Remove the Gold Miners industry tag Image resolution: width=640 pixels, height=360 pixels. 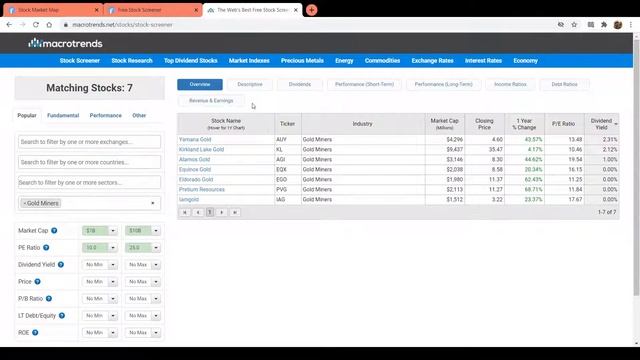click(x=24, y=203)
